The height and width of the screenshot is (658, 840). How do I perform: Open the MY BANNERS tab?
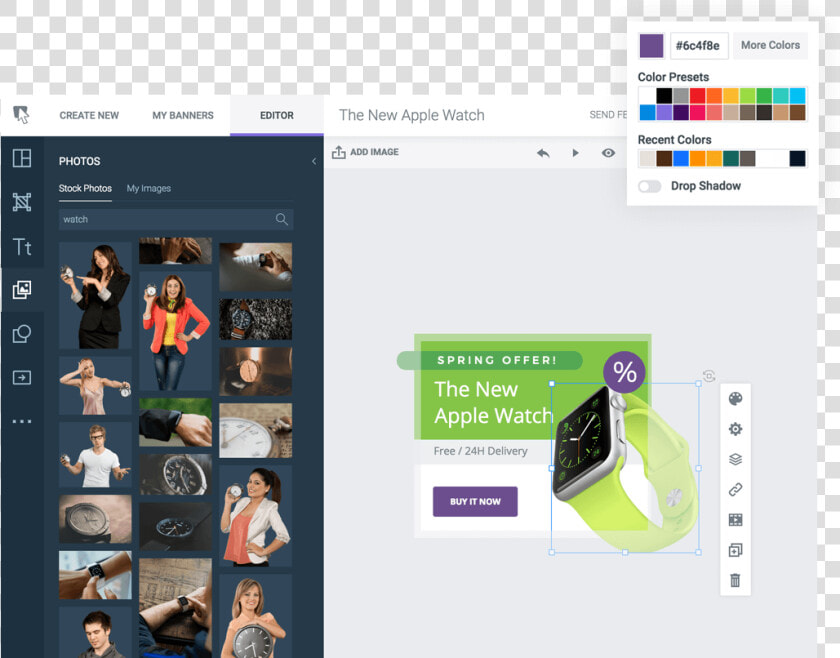[x=183, y=115]
